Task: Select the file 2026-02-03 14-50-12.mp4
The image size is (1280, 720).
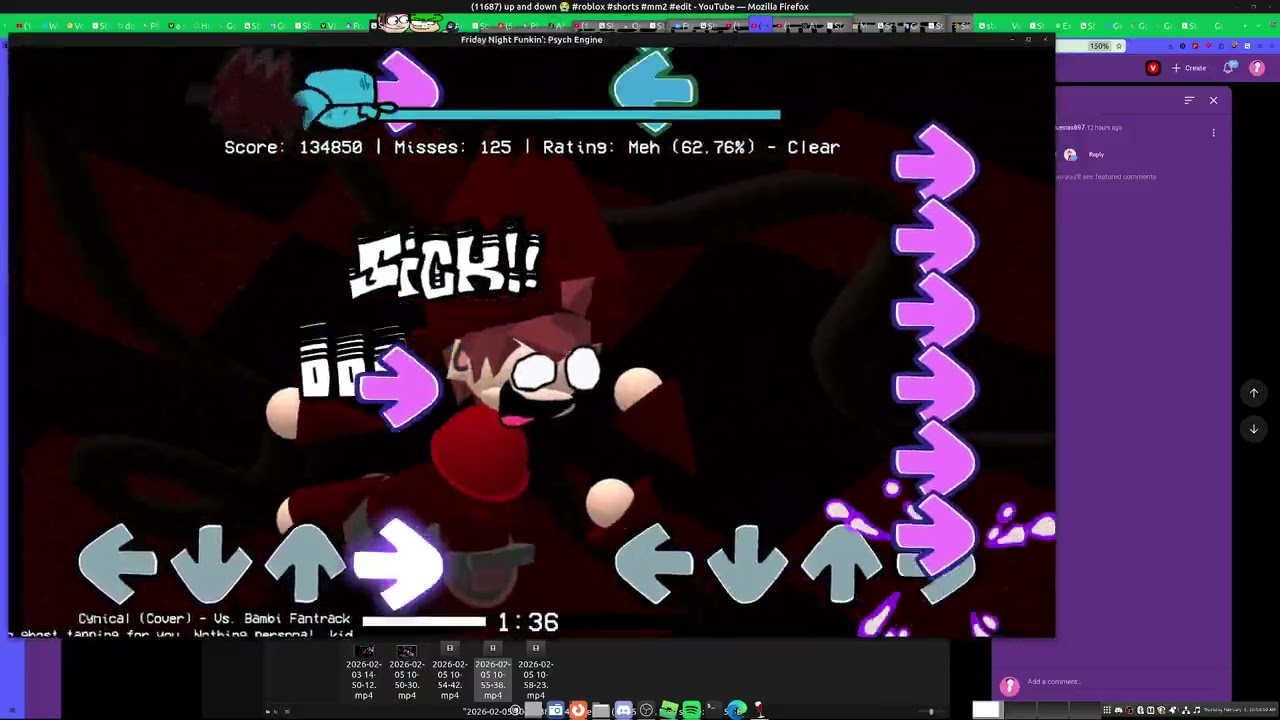Action: 364,673
